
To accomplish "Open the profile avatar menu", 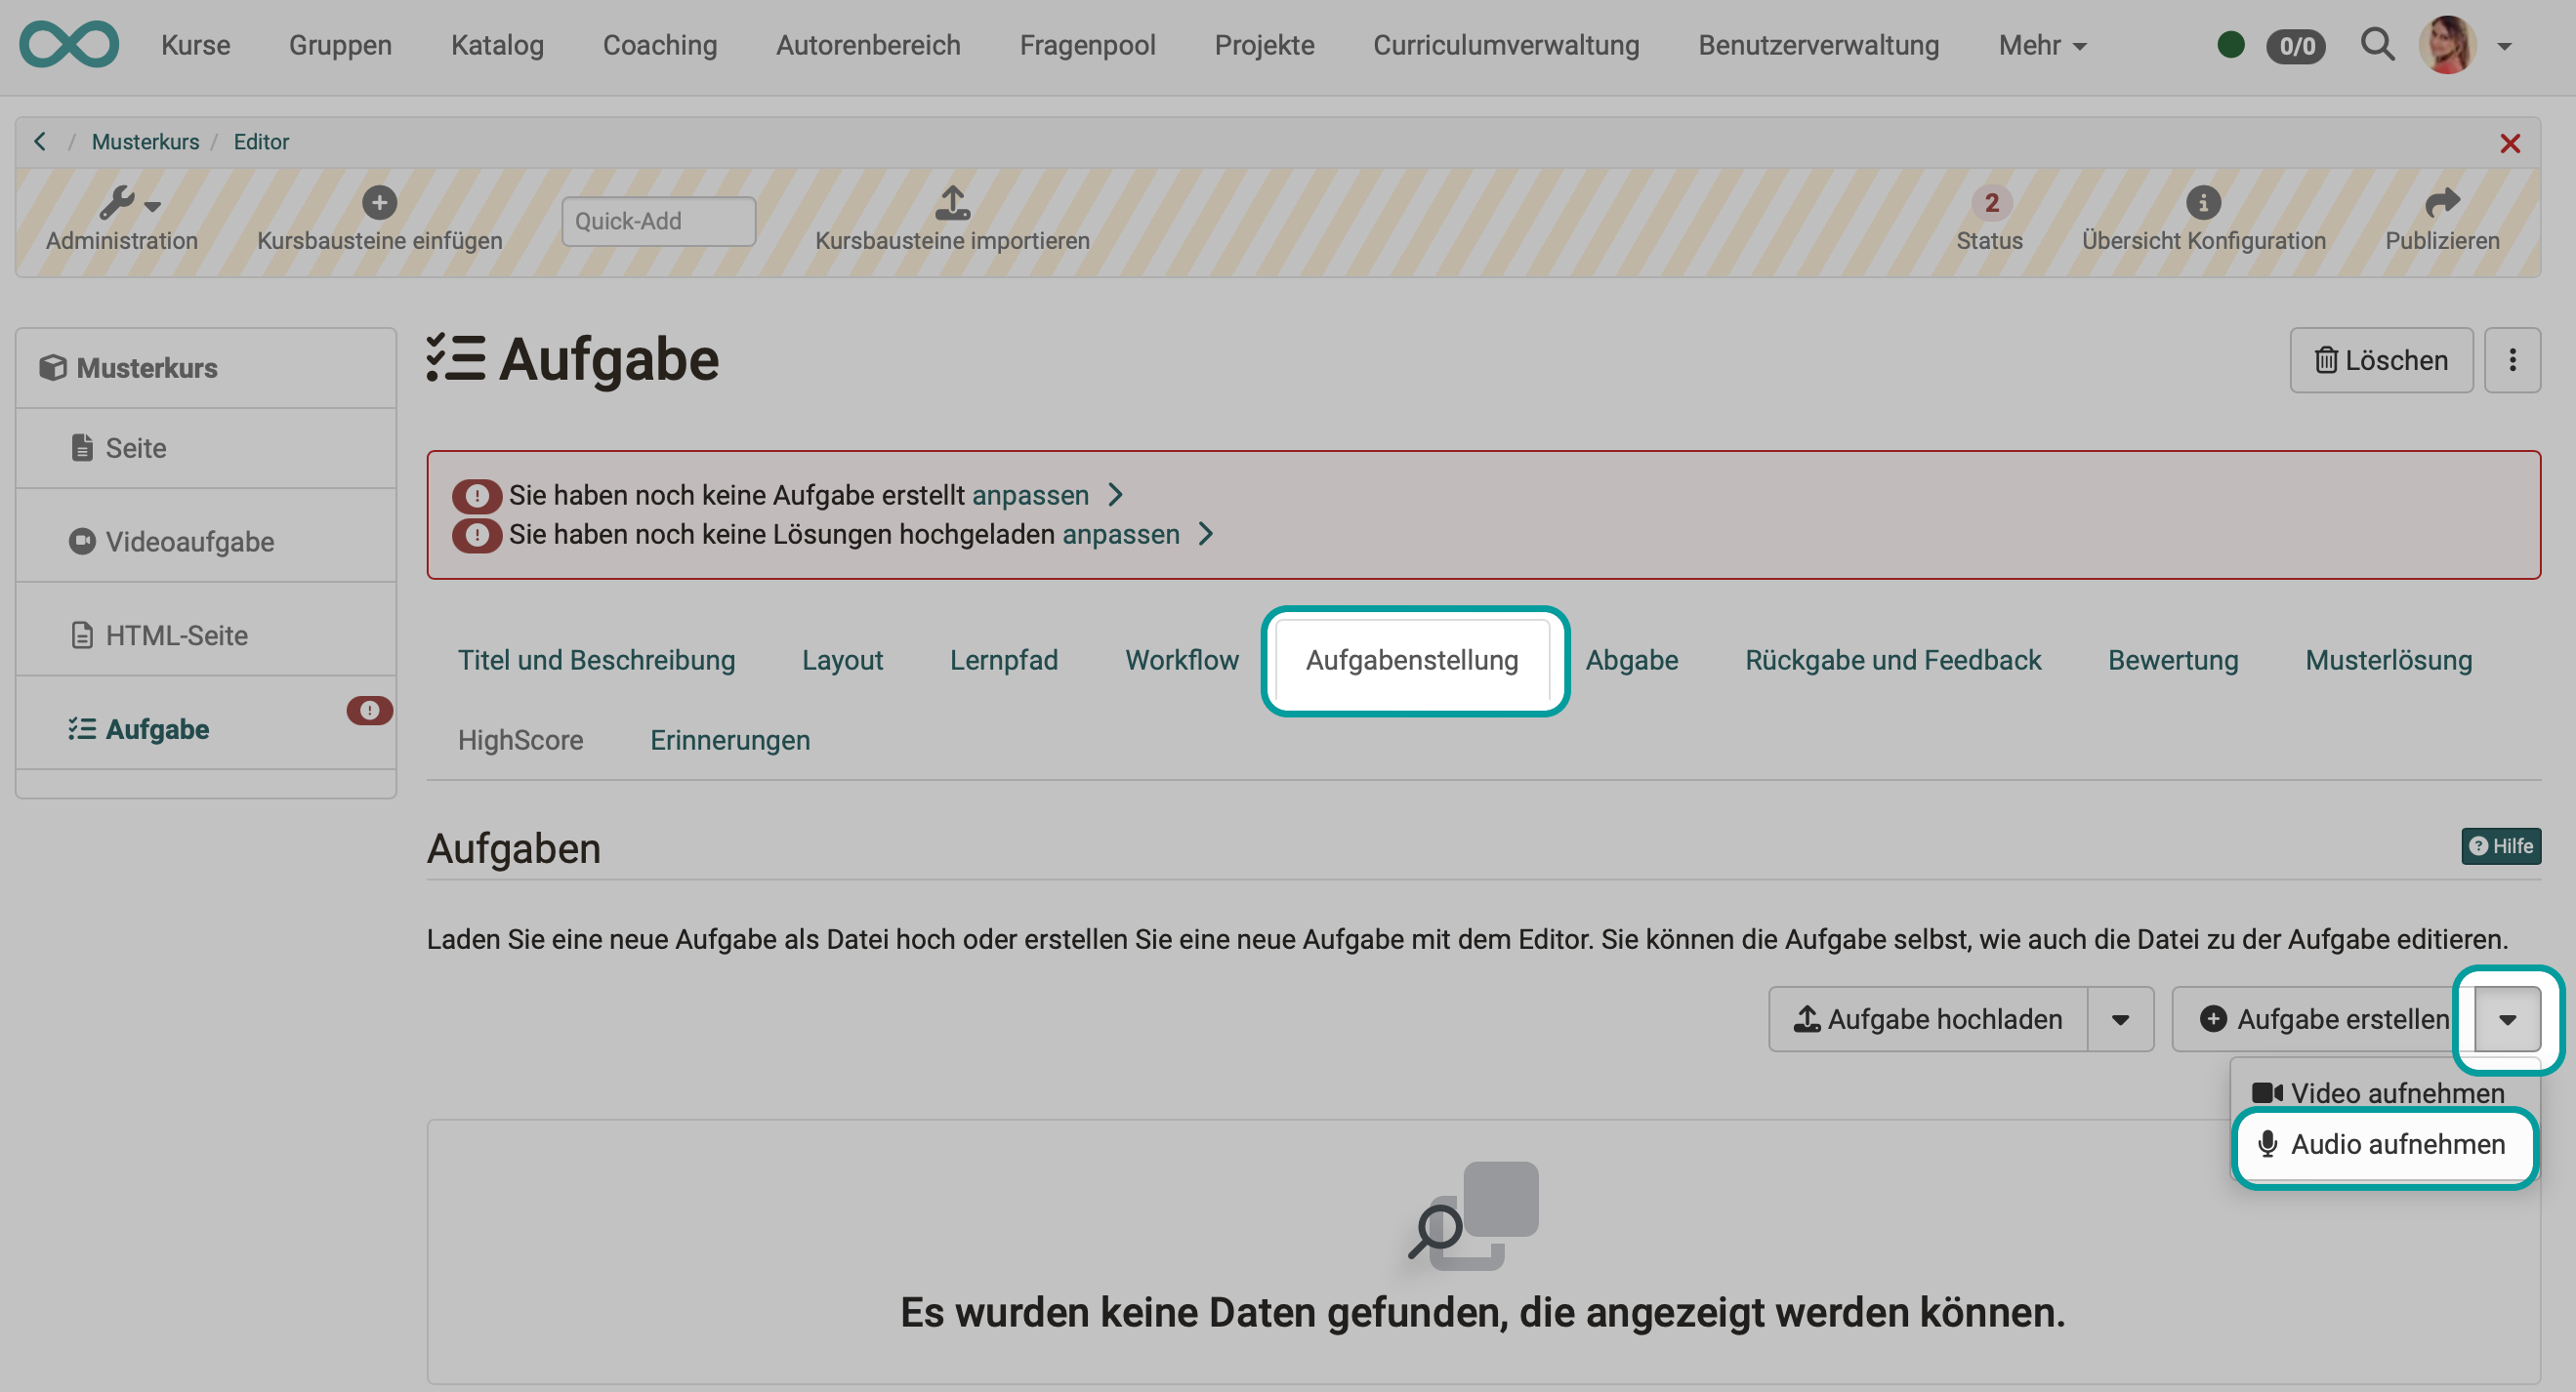I will [x=2449, y=44].
